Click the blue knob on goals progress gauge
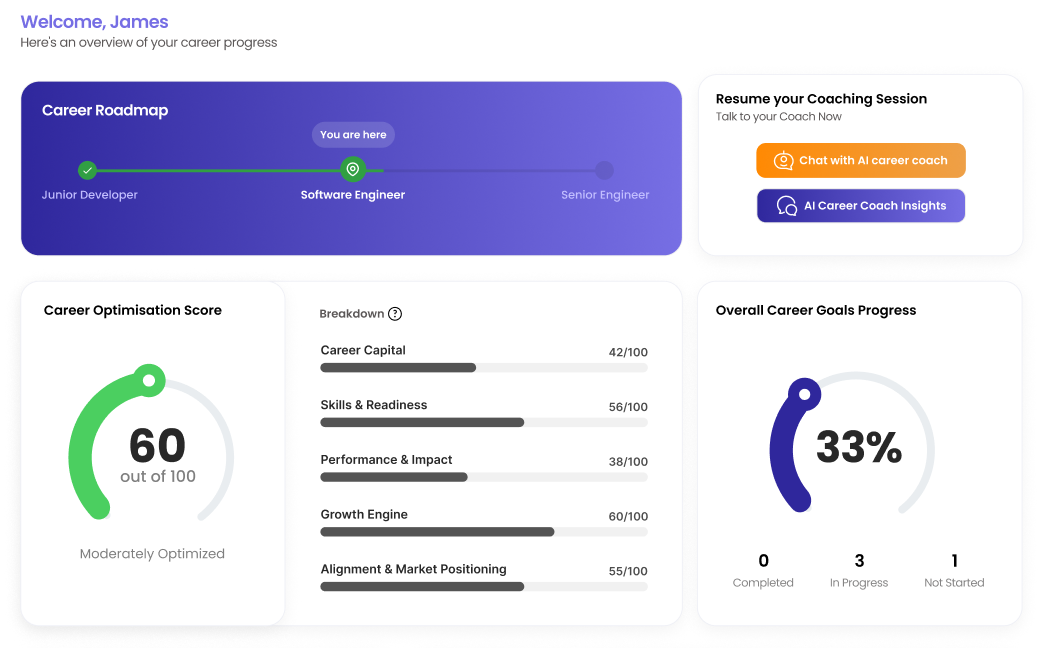 (x=804, y=394)
